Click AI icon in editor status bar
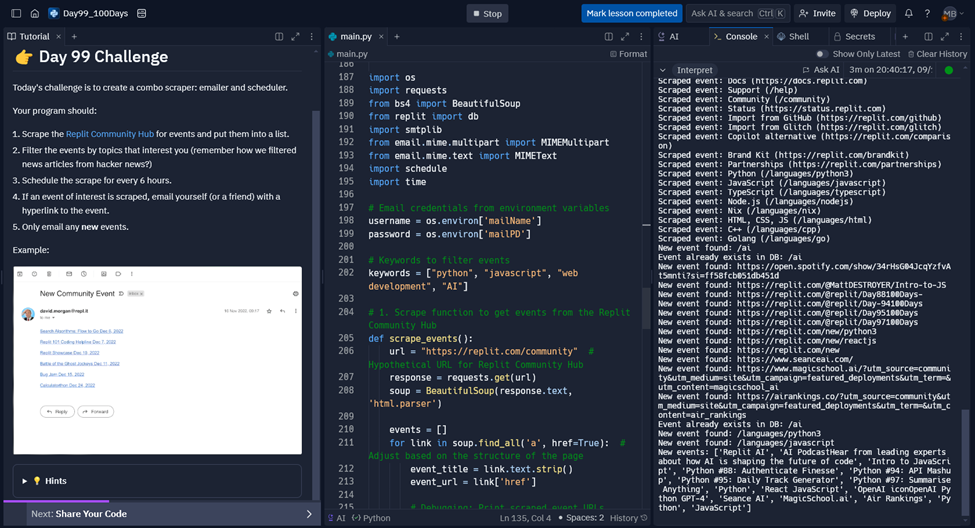 click(336, 518)
